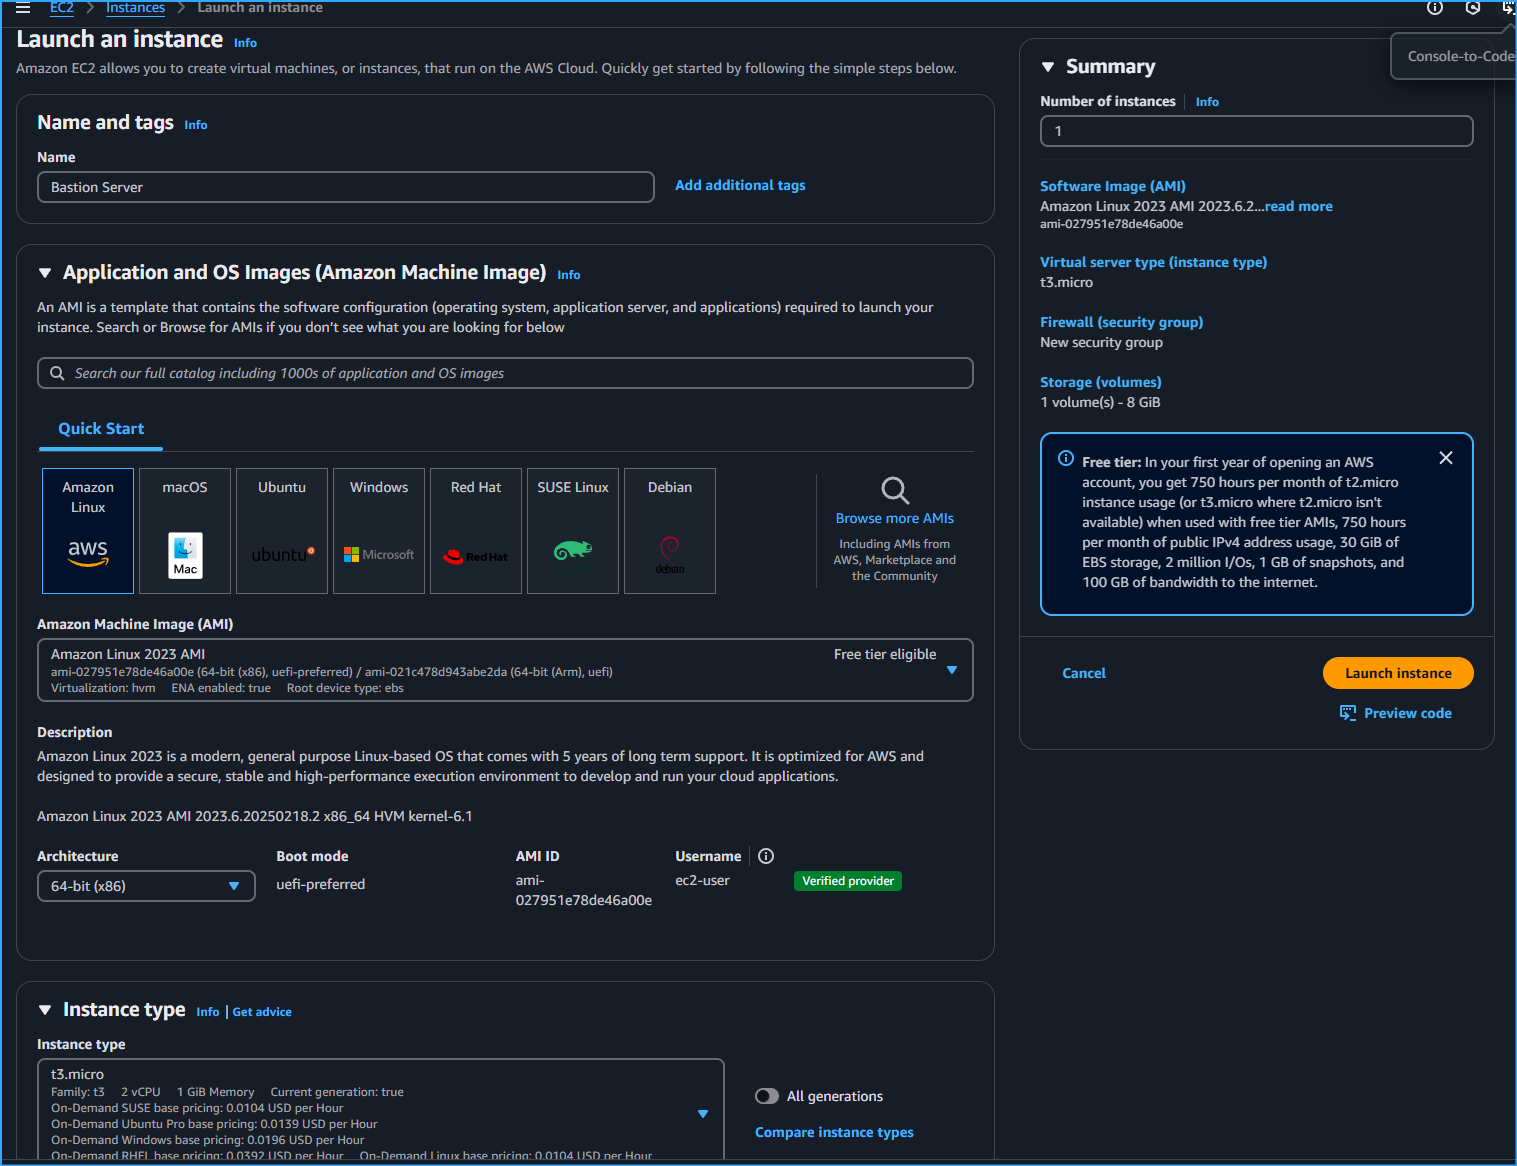Select the Ubuntu AMI tile
Viewport: 1517px width, 1166px height.
point(281,530)
